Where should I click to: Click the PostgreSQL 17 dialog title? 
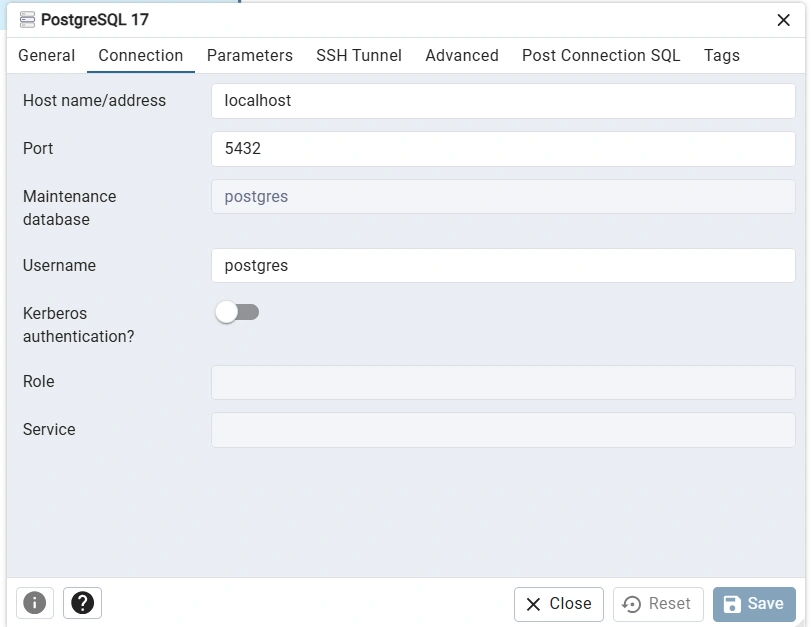tap(95, 20)
